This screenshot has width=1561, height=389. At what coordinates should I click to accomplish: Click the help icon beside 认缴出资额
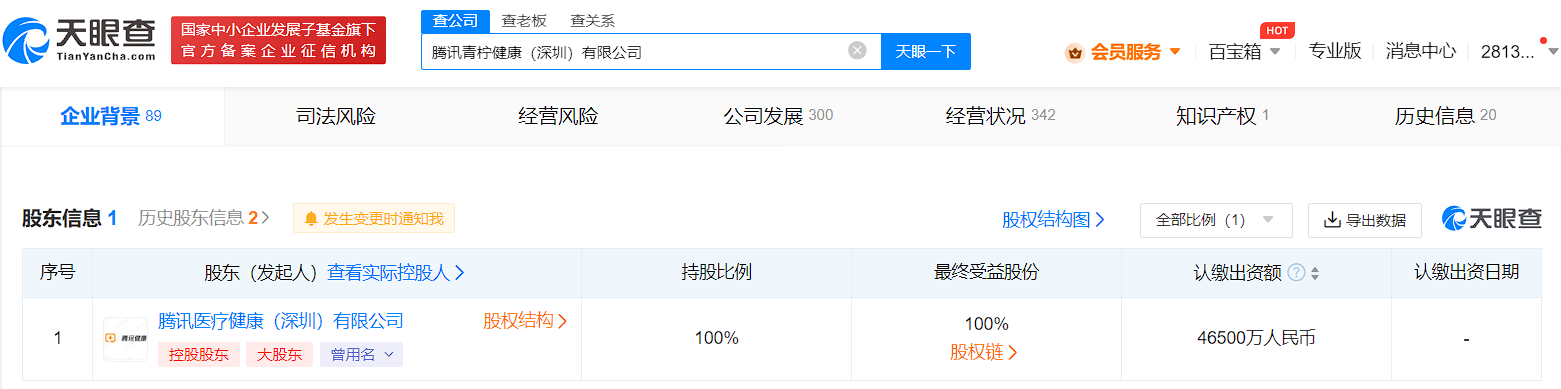(1296, 273)
